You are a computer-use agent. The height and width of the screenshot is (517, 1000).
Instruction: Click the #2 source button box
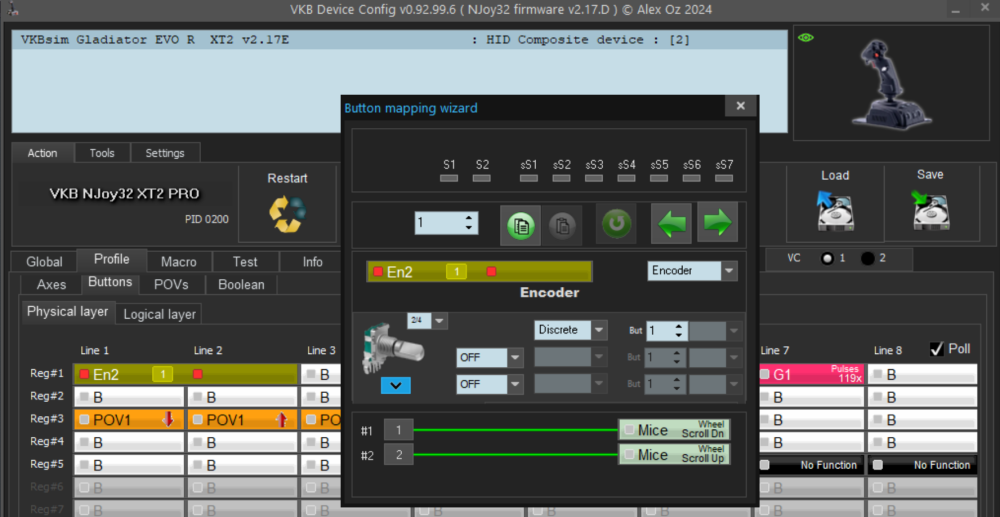(x=399, y=455)
